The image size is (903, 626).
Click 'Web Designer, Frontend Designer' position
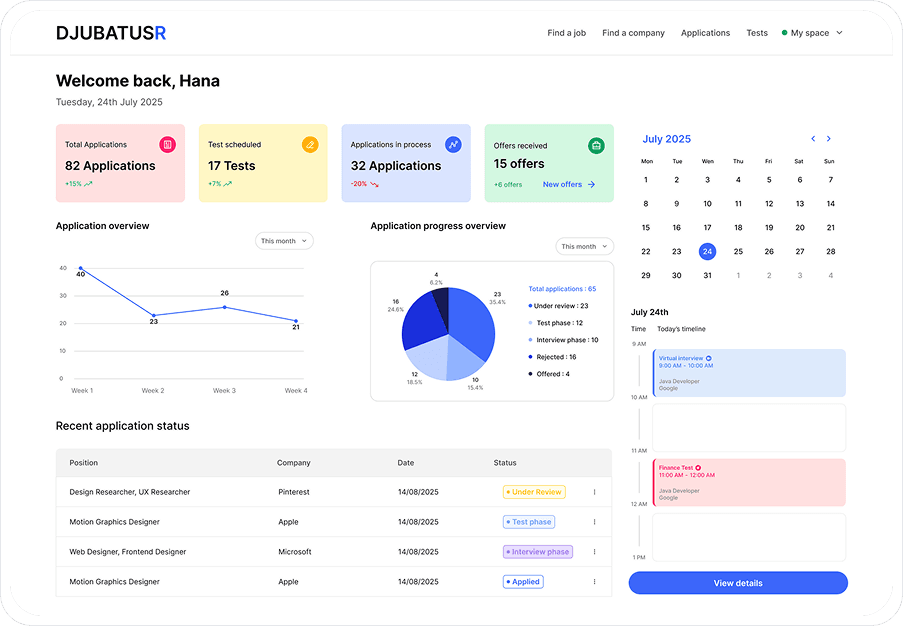pyautogui.click(x=128, y=552)
